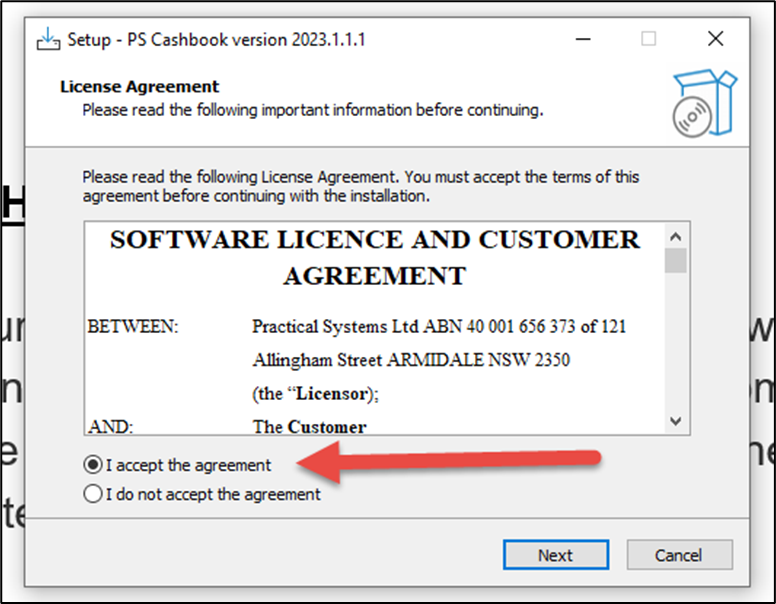
Task: Click the Next button
Action: coord(556,555)
